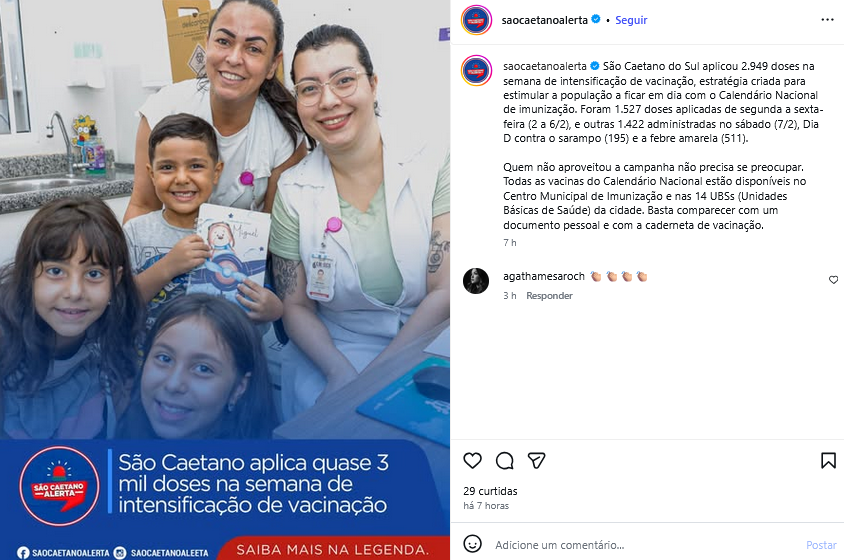Image resolution: width=844 pixels, height=560 pixels.
Task: Like the post with the heart icon
Action: click(472, 461)
